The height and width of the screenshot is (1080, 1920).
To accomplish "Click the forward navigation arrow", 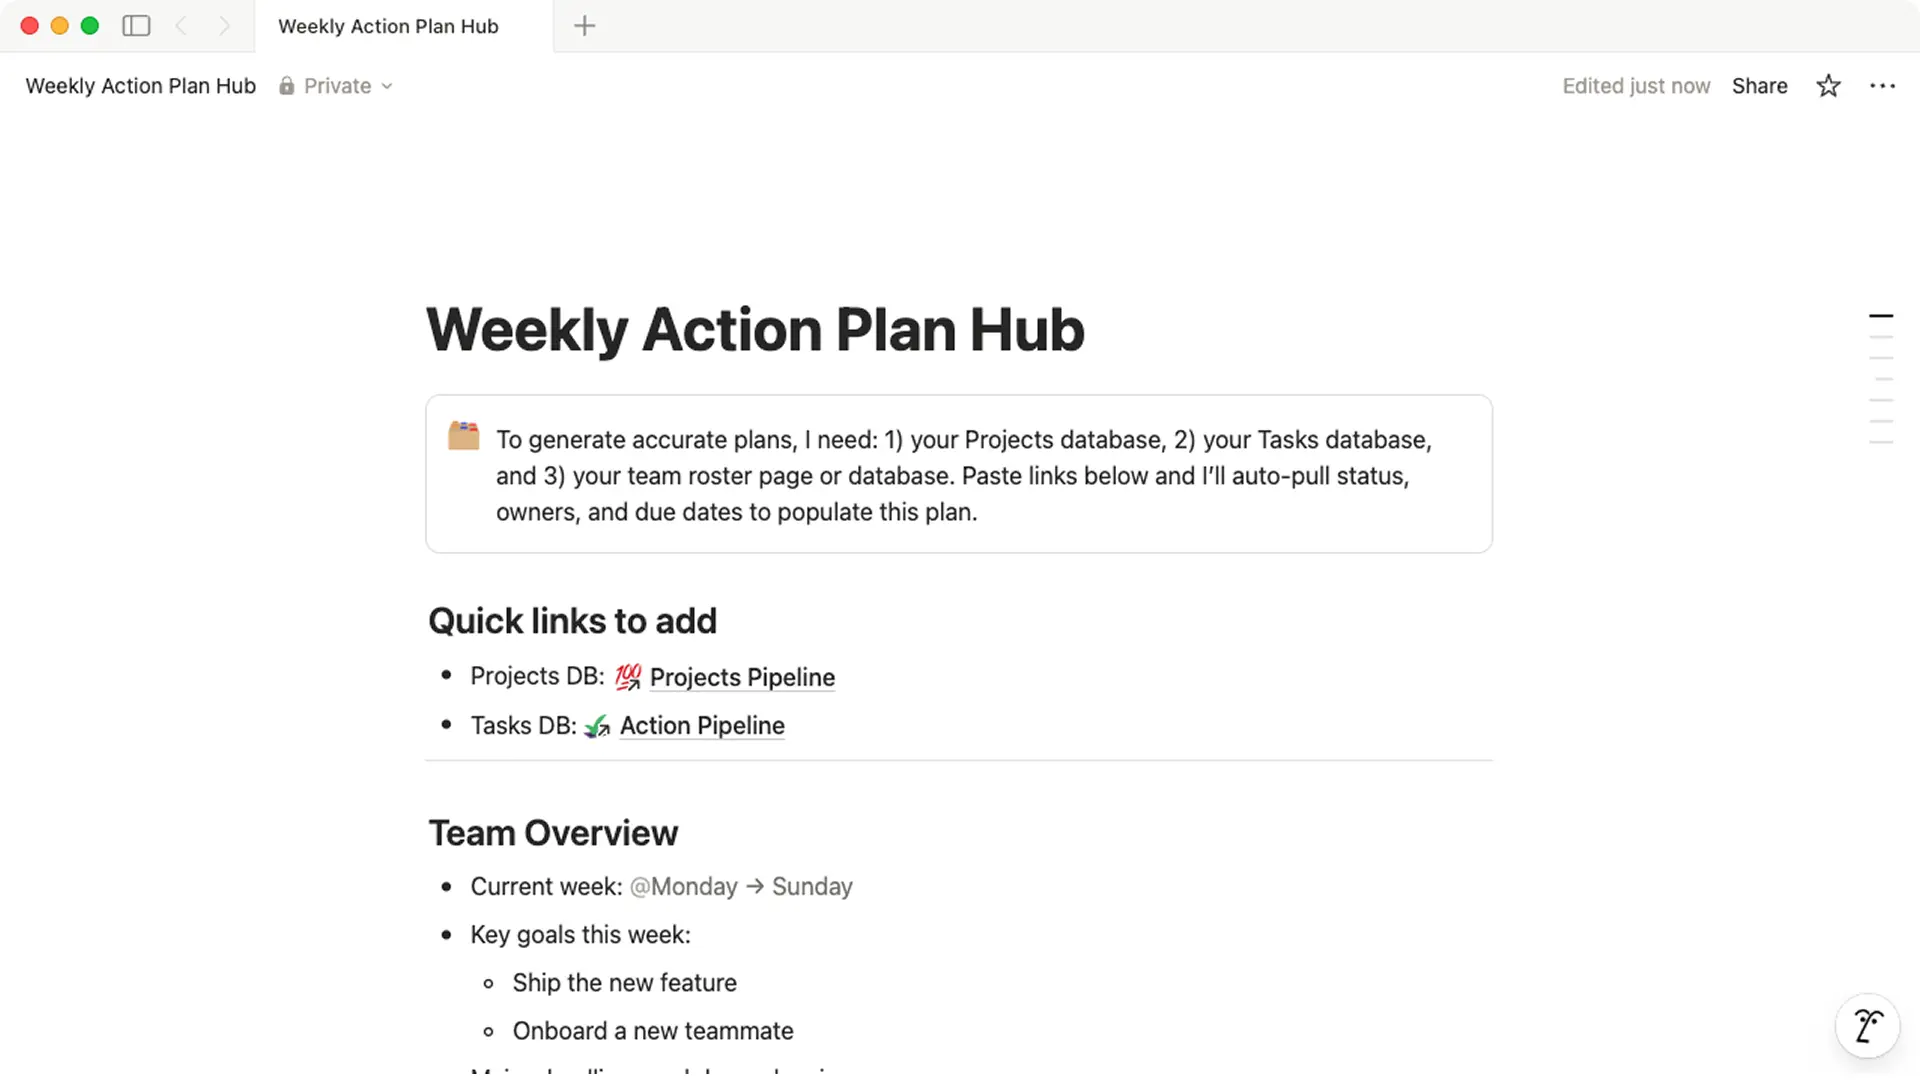I will [224, 26].
